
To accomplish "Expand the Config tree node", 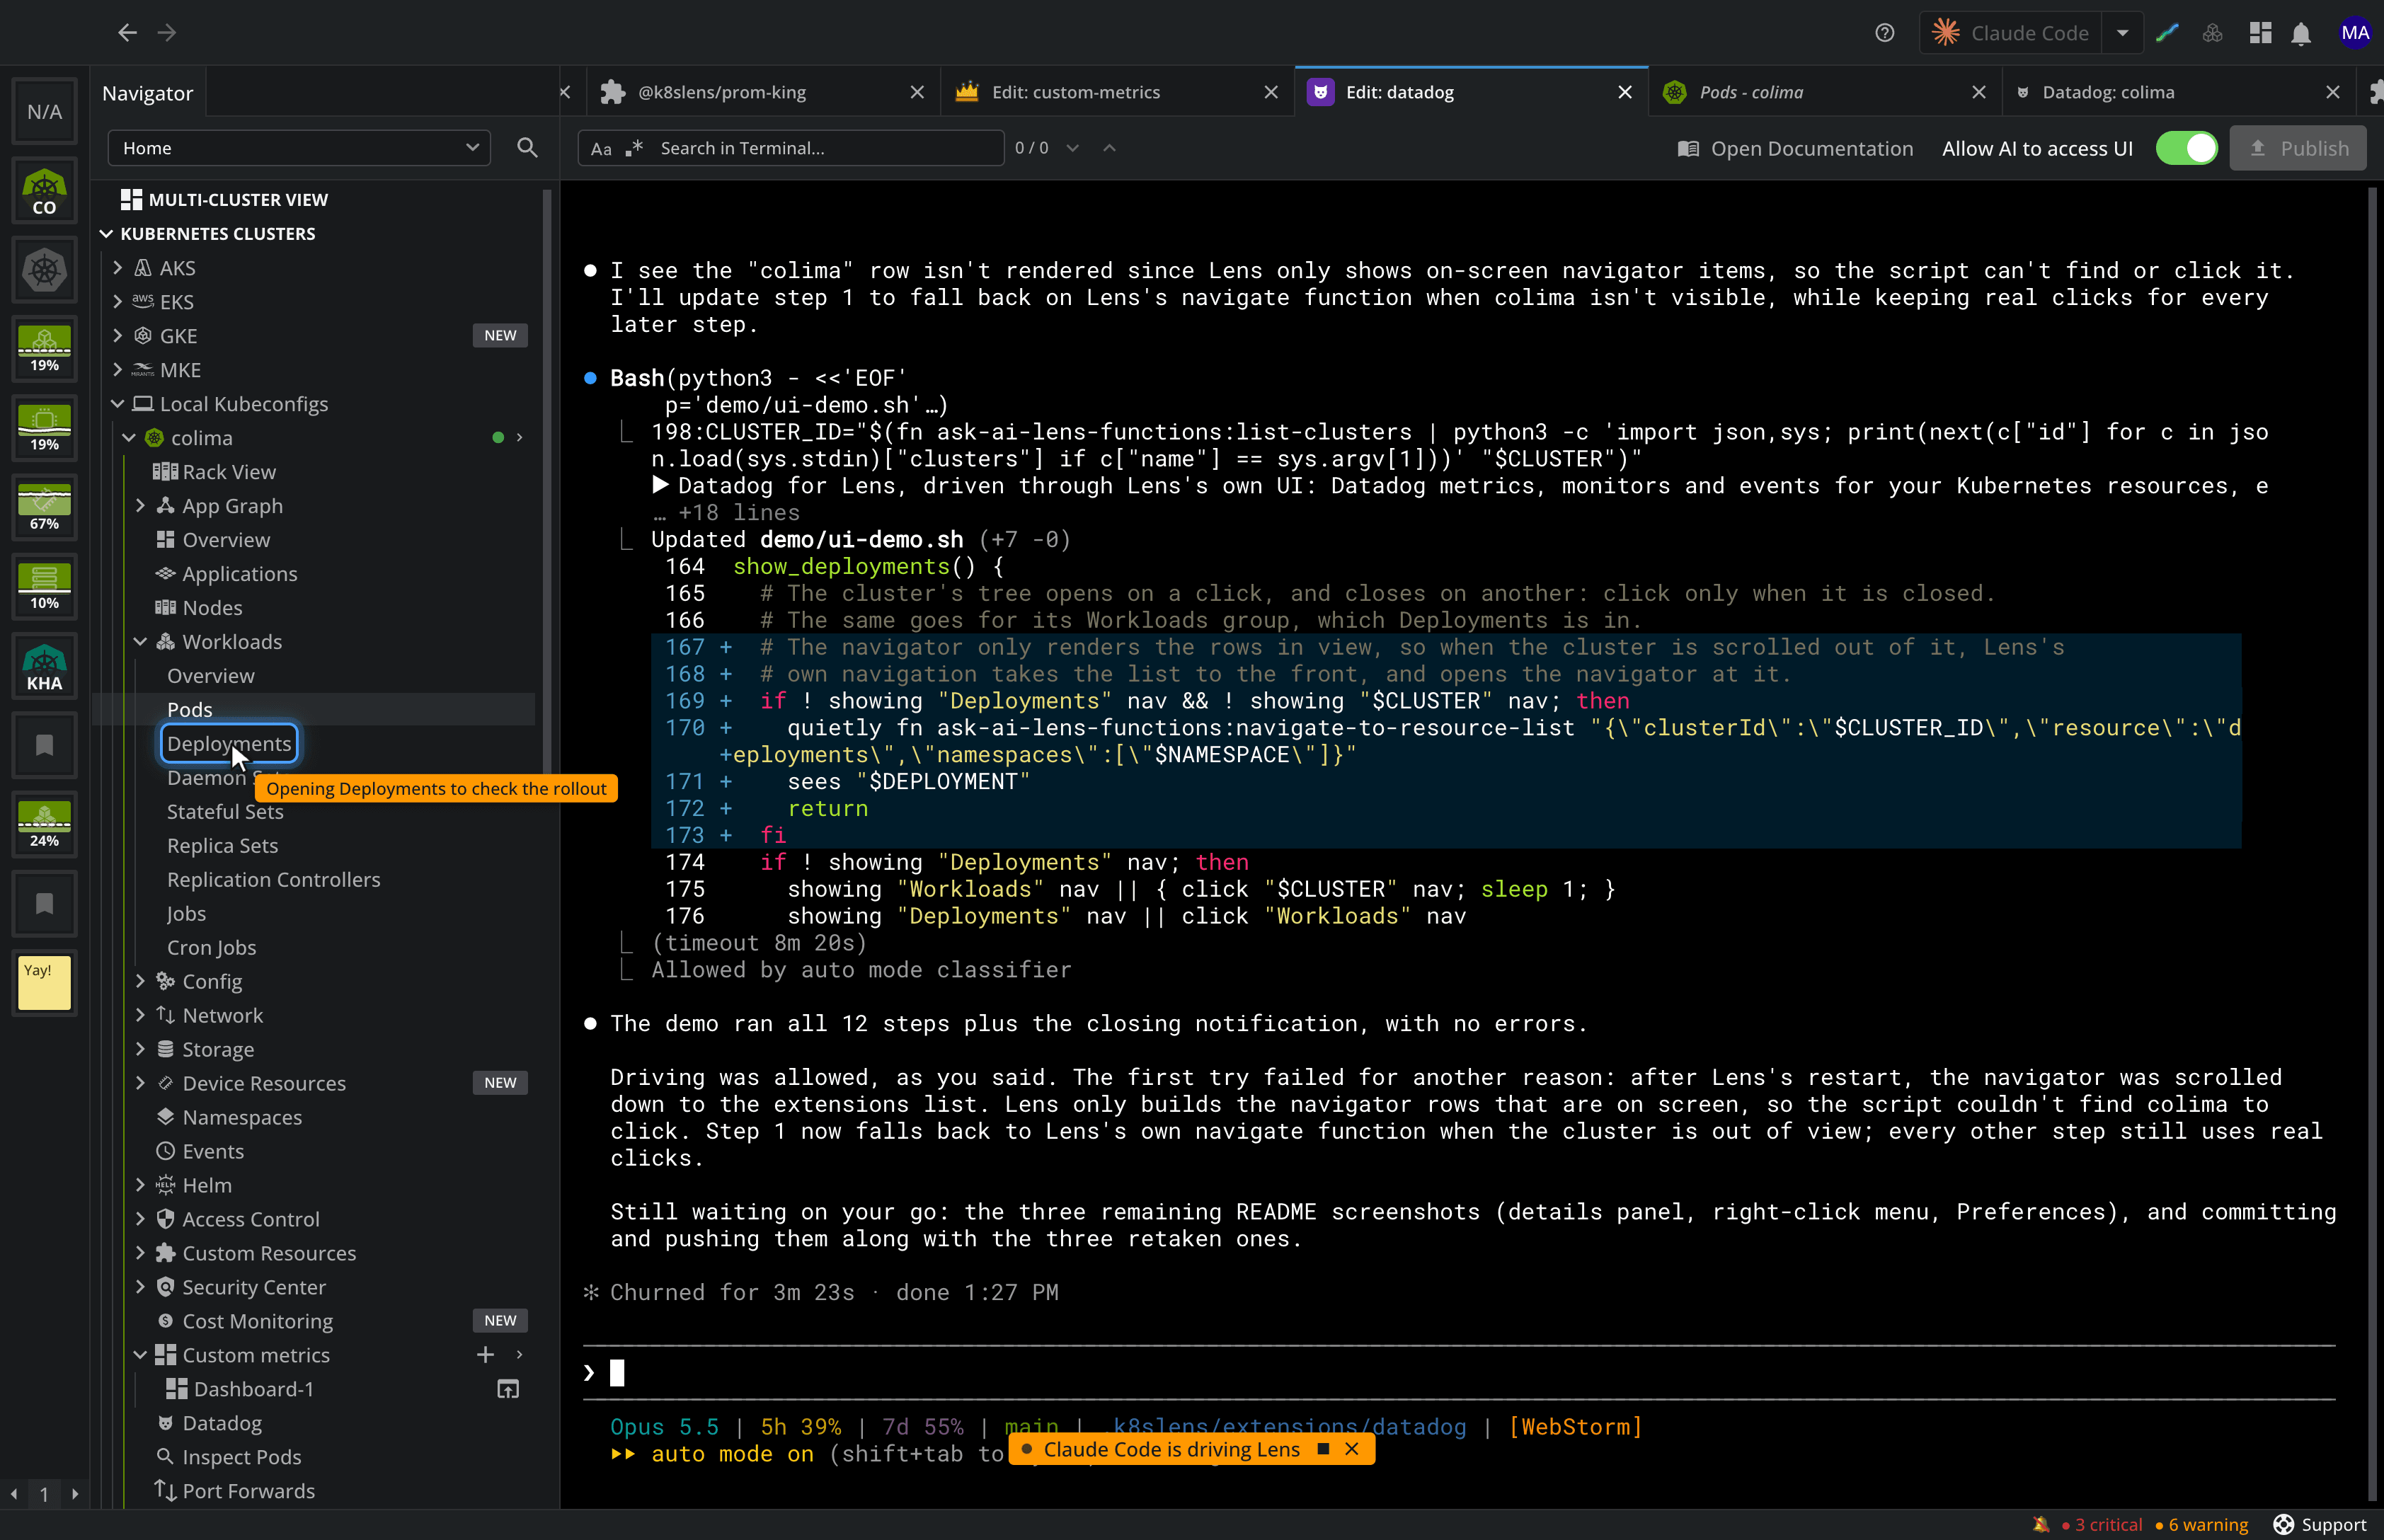I will (141, 982).
